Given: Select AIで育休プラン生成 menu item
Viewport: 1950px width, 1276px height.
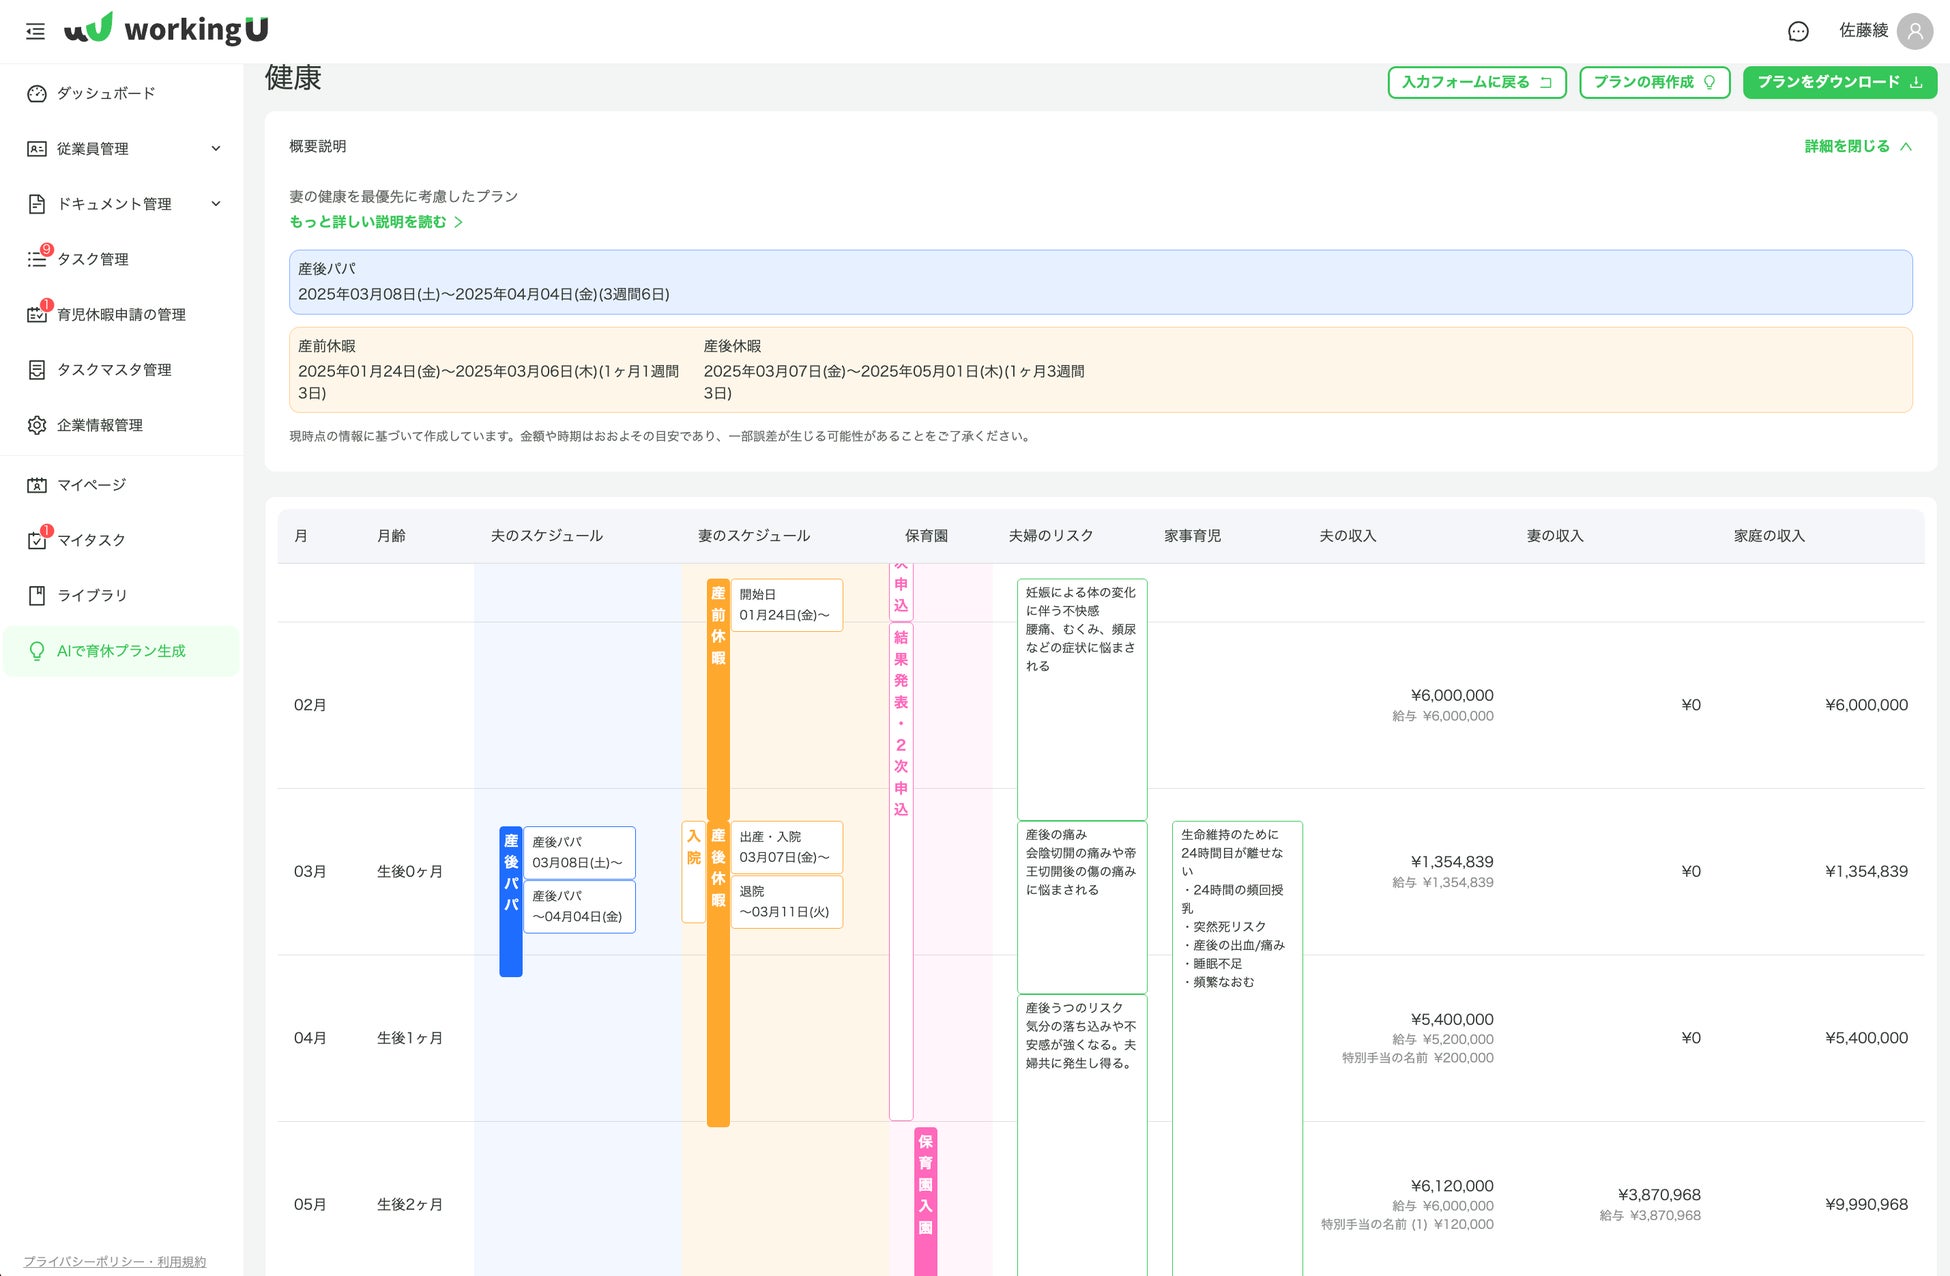Looking at the screenshot, I should [120, 651].
